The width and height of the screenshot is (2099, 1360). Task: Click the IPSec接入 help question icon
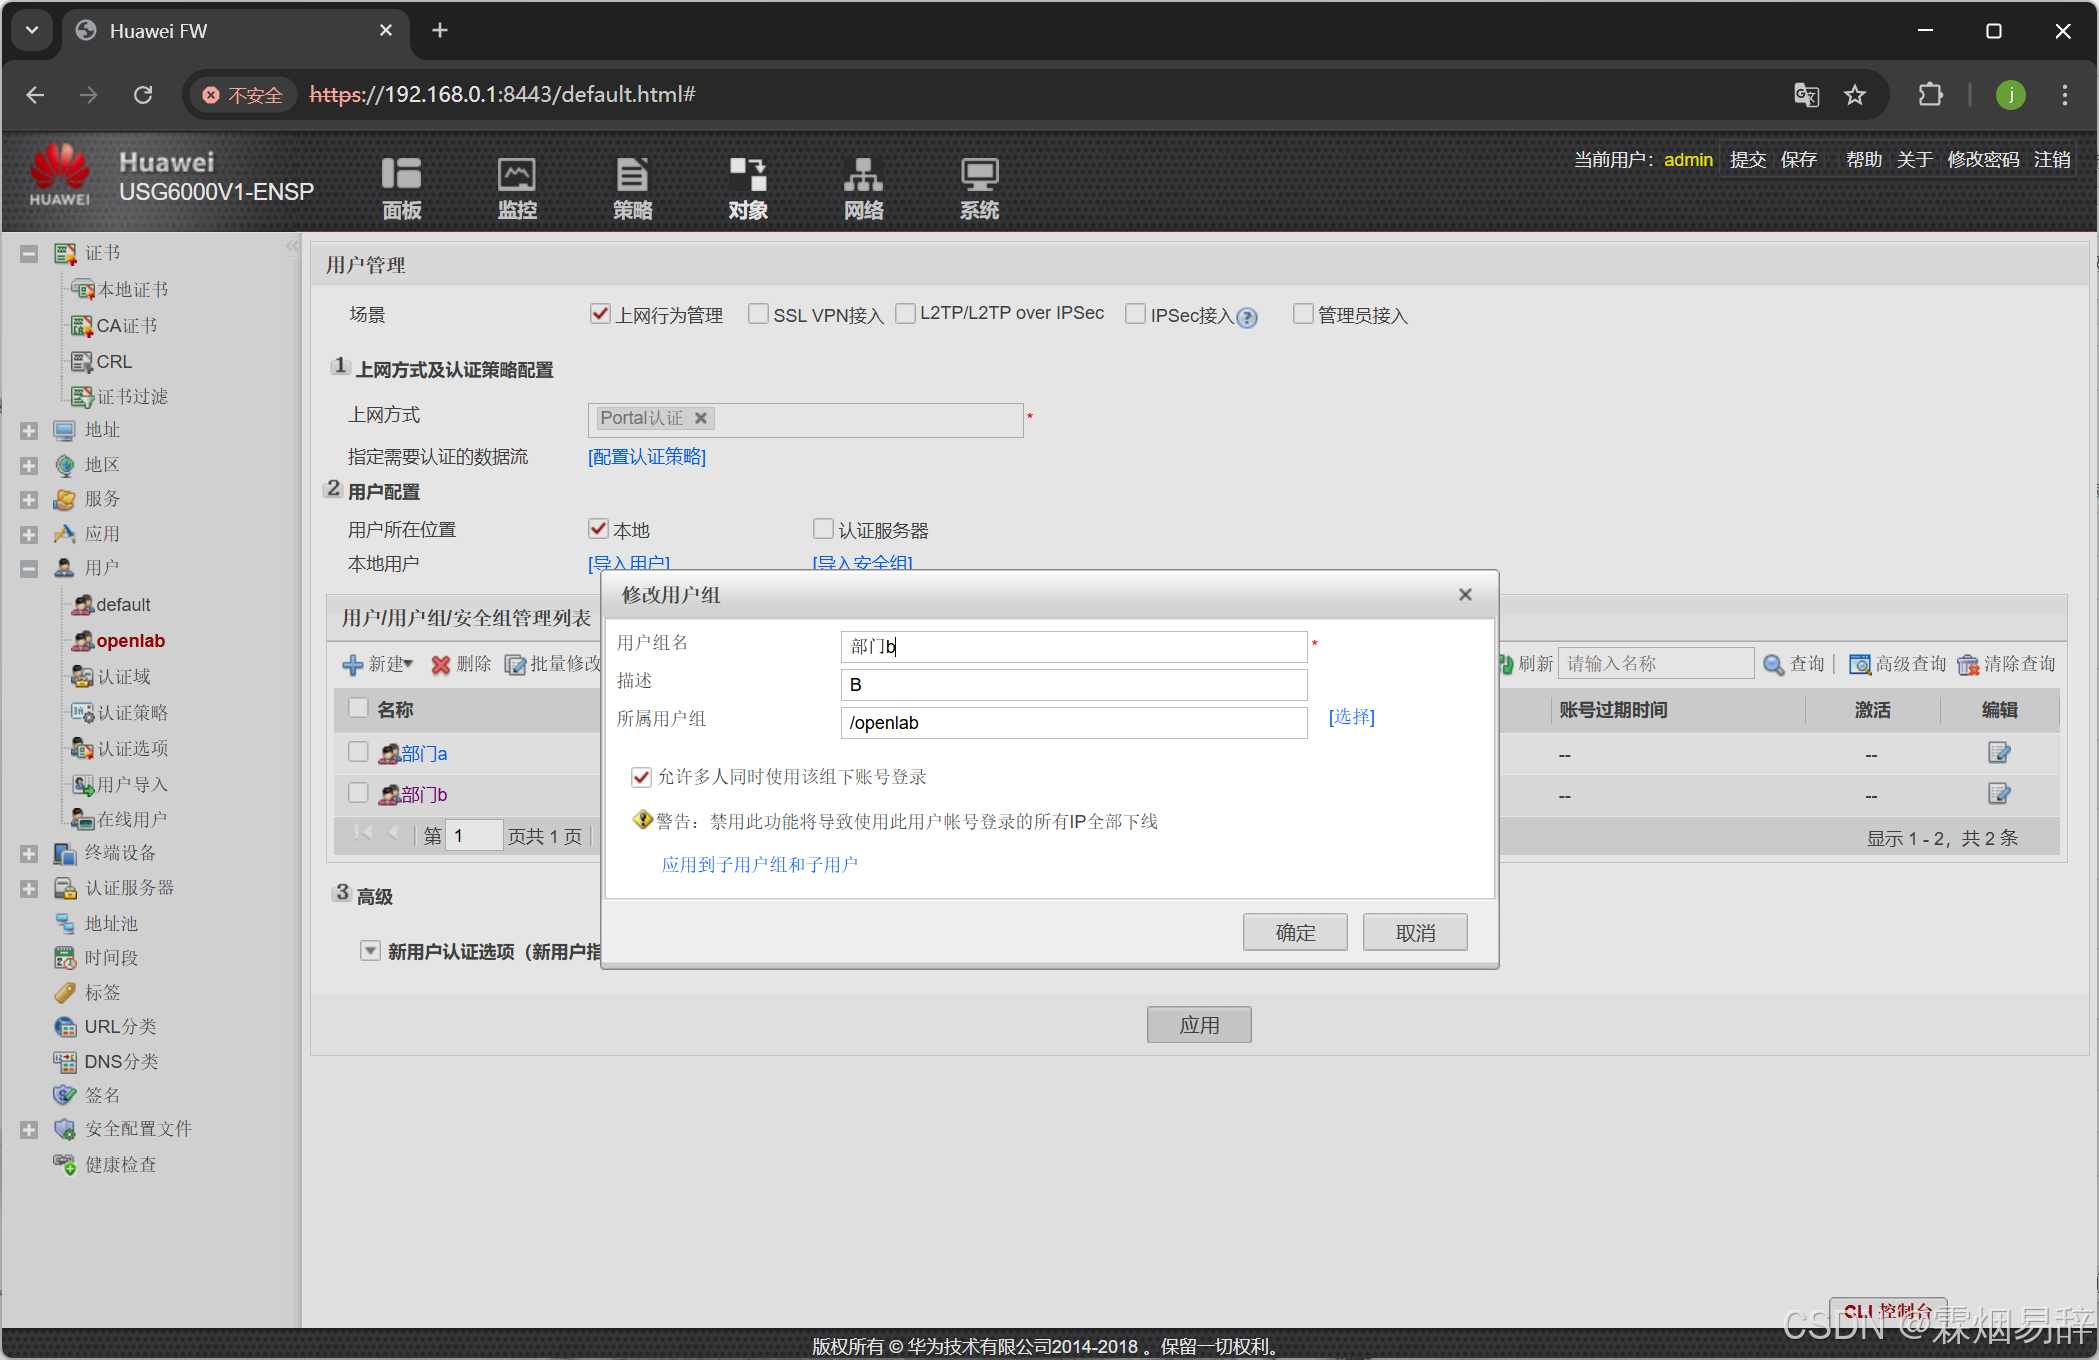[1247, 317]
